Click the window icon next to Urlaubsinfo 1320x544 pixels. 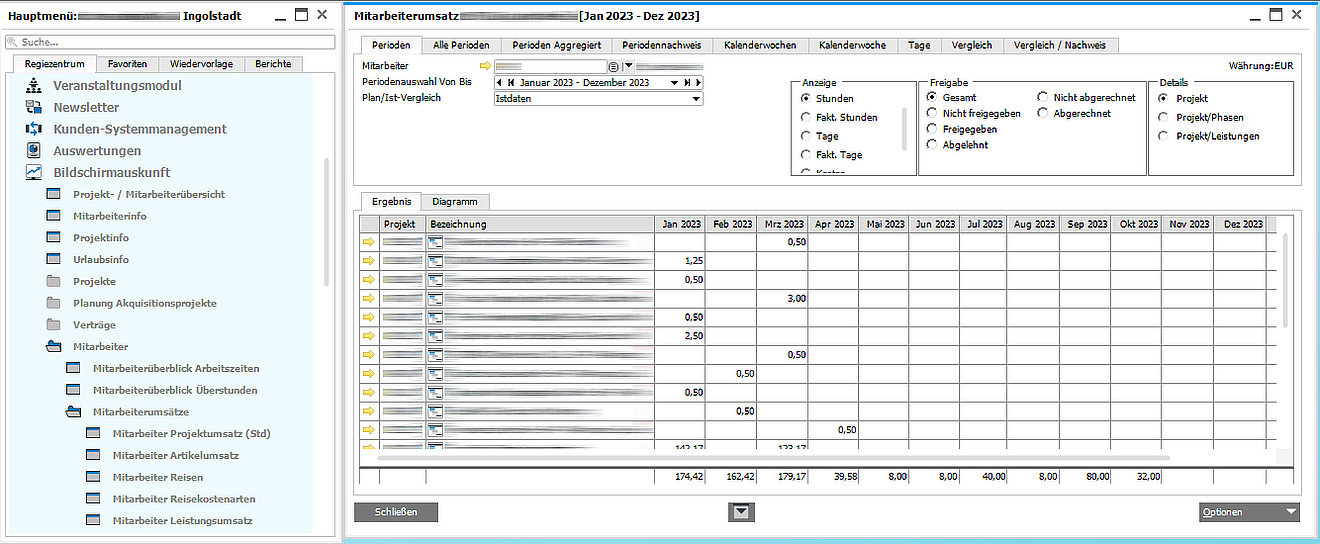pyautogui.click(x=54, y=260)
